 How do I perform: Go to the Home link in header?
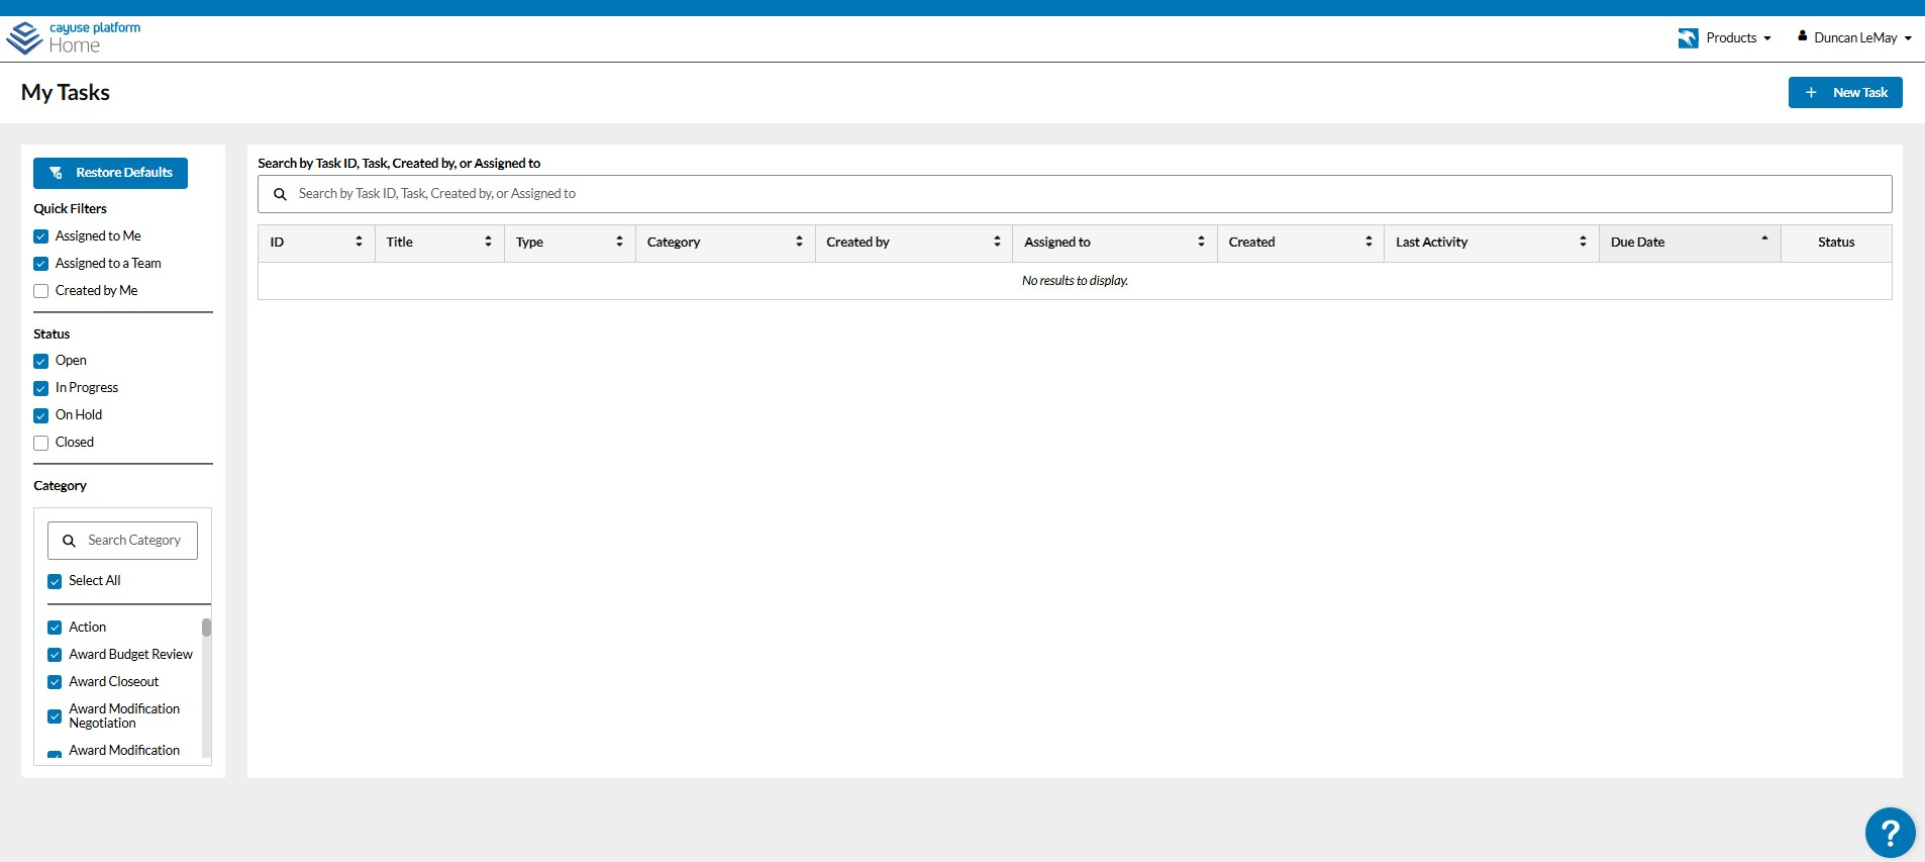point(74,46)
